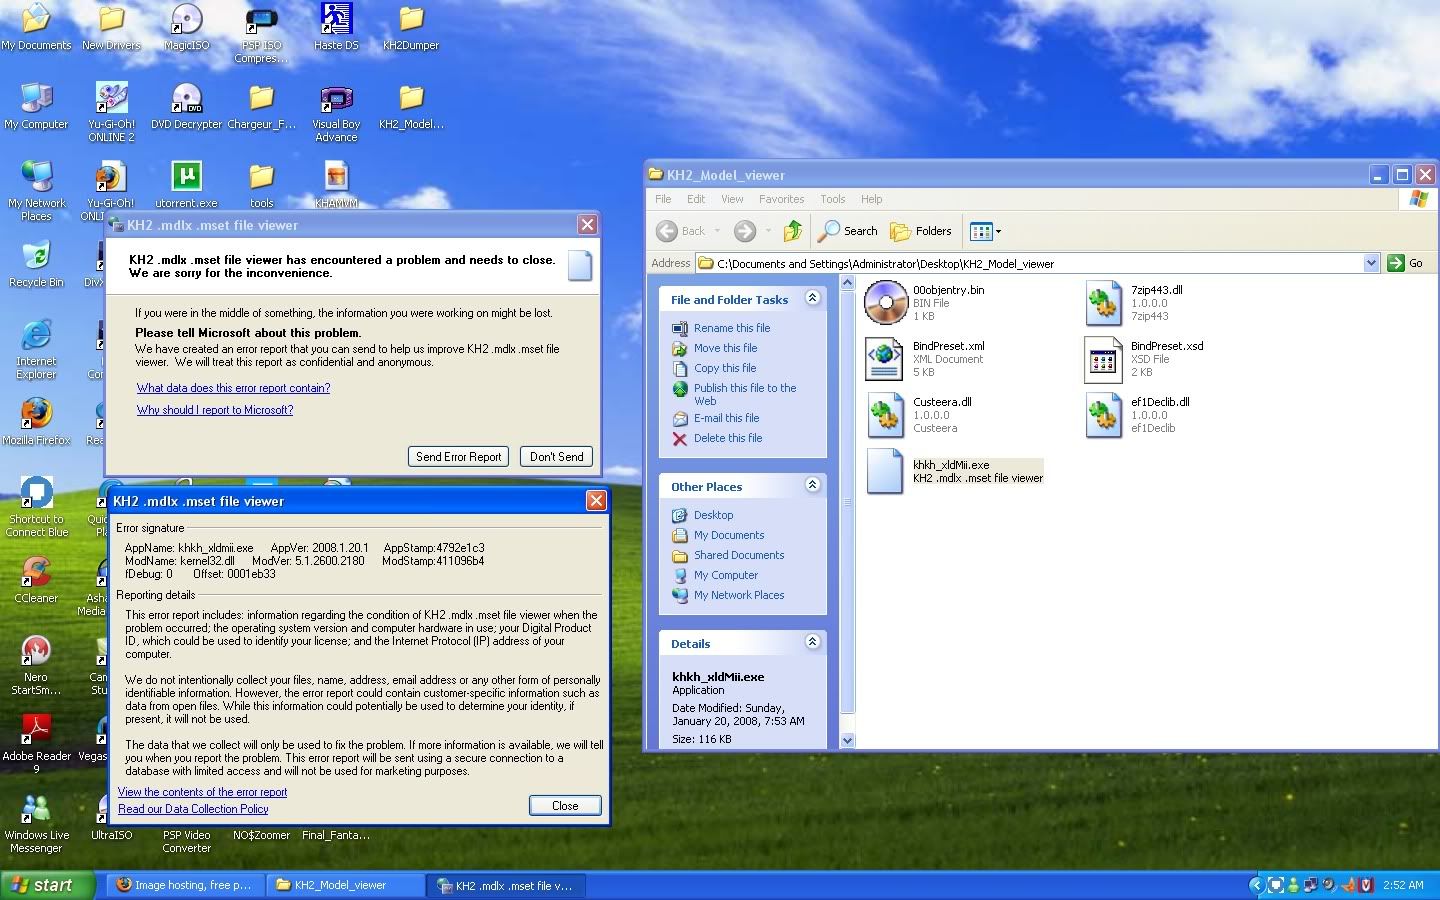Open the Windows Start menu

point(47,885)
